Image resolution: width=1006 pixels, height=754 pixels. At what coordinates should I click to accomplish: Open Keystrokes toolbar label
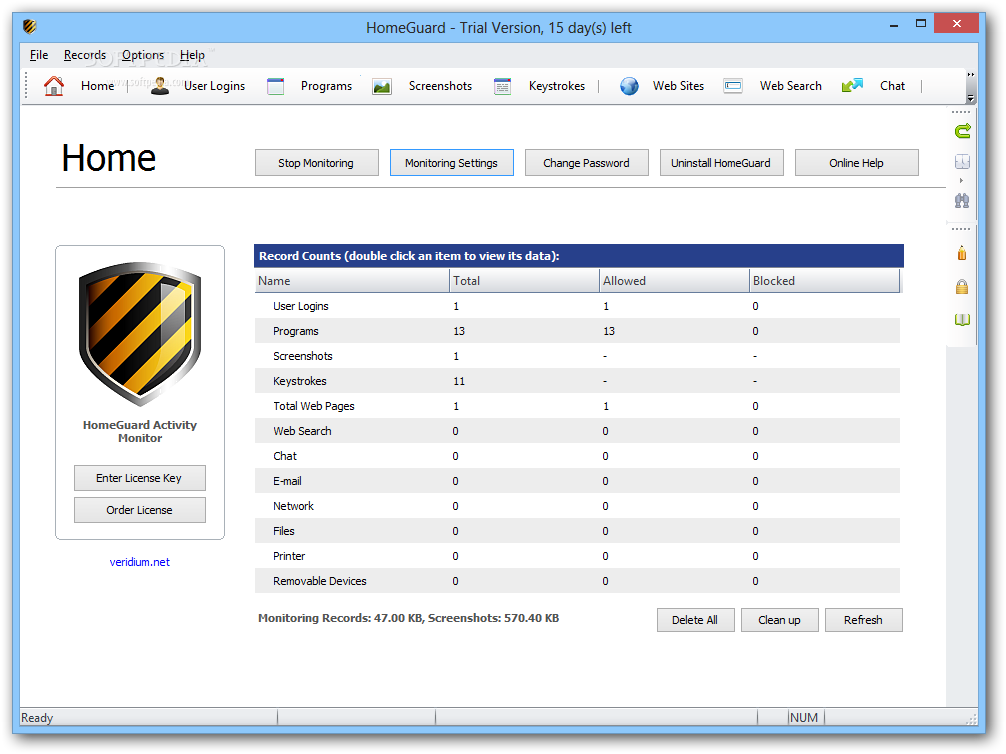[x=557, y=86]
